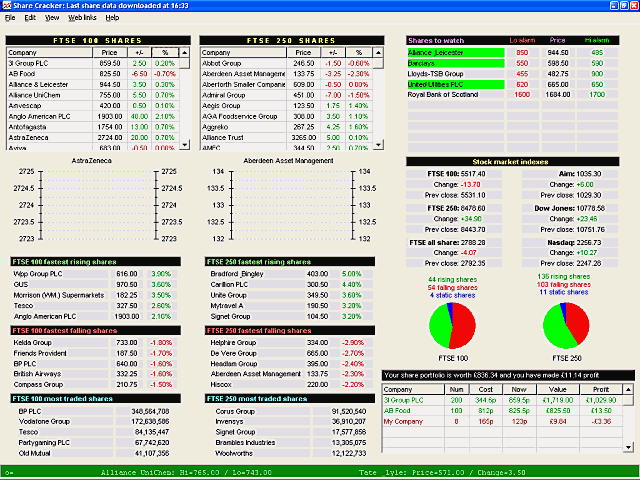Image resolution: width=640 pixels, height=480 pixels.
Task: Select 3i Group PLC row in FTSE 100 table
Action: [93, 63]
